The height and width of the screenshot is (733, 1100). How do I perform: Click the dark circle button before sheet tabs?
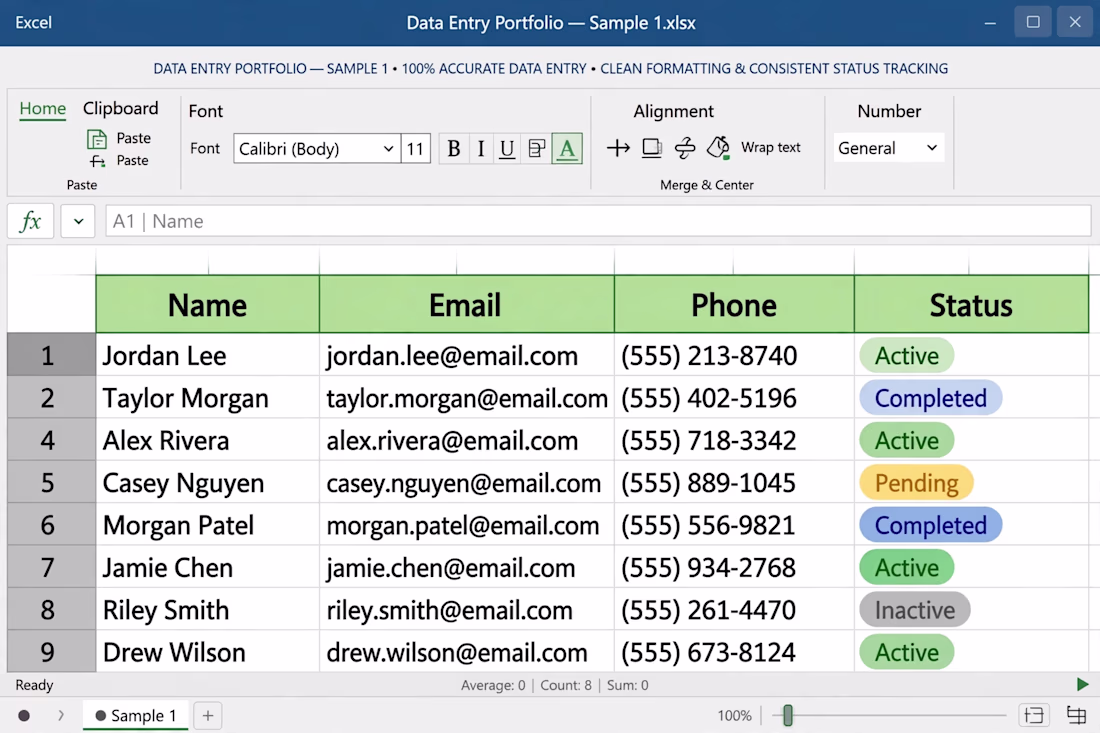(x=24, y=715)
